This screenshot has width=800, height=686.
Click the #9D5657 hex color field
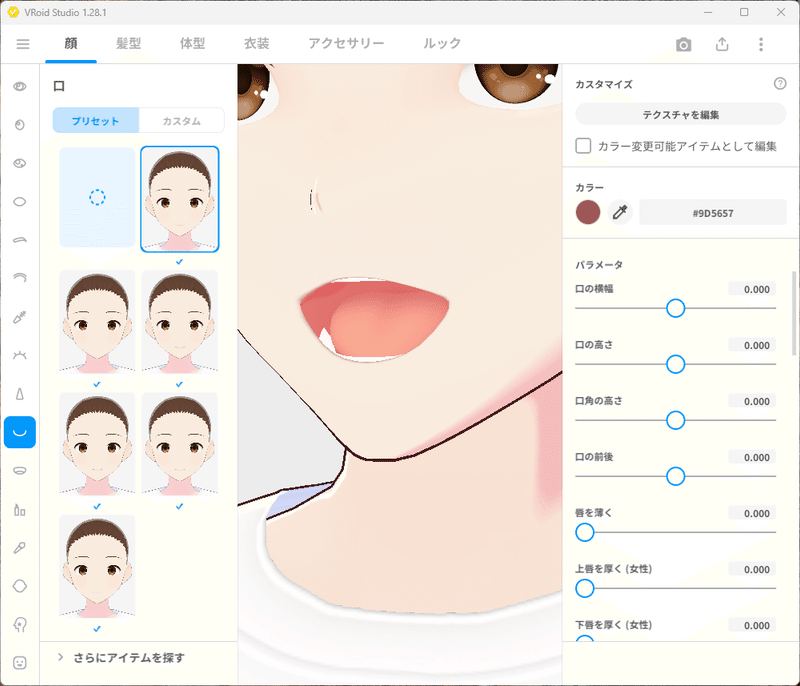click(x=713, y=213)
